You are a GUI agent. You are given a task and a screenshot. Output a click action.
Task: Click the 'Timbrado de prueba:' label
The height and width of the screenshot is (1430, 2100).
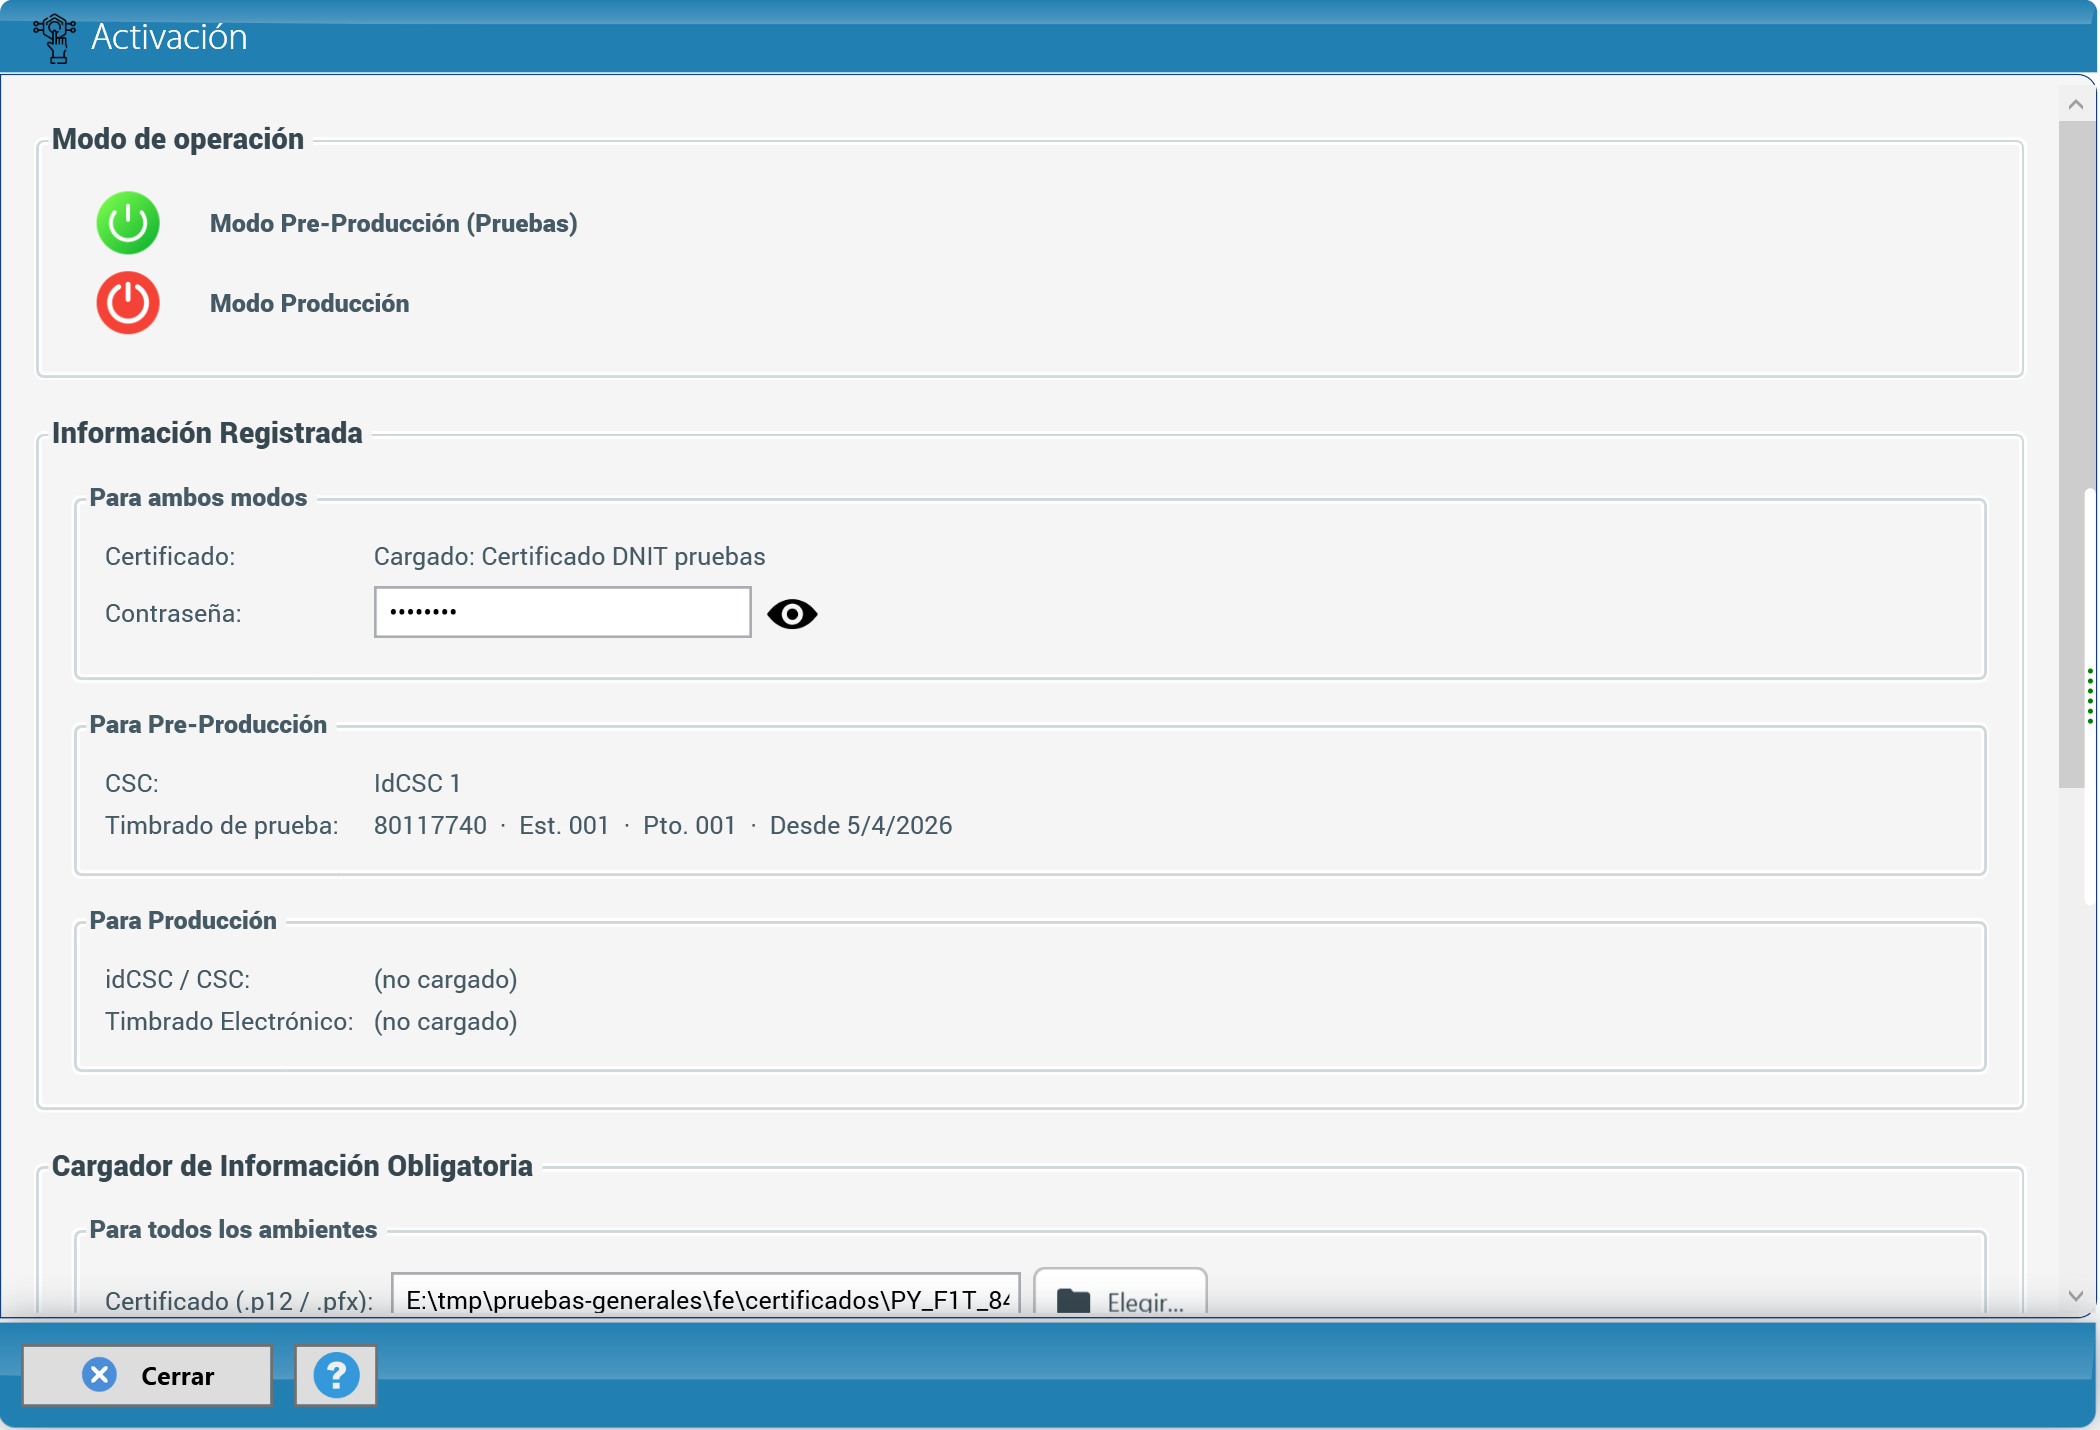coord(222,825)
